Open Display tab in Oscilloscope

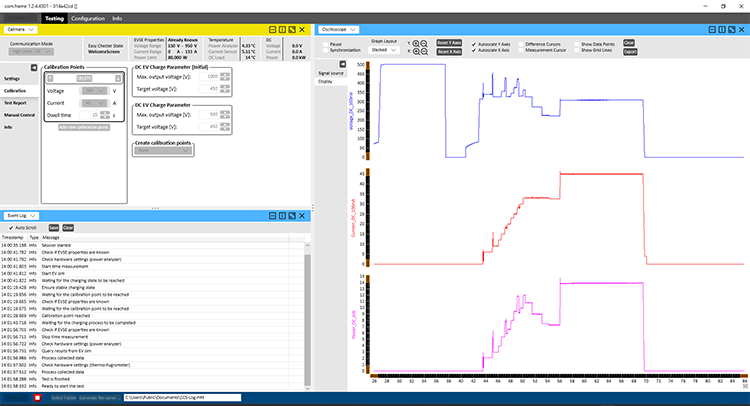(331, 81)
